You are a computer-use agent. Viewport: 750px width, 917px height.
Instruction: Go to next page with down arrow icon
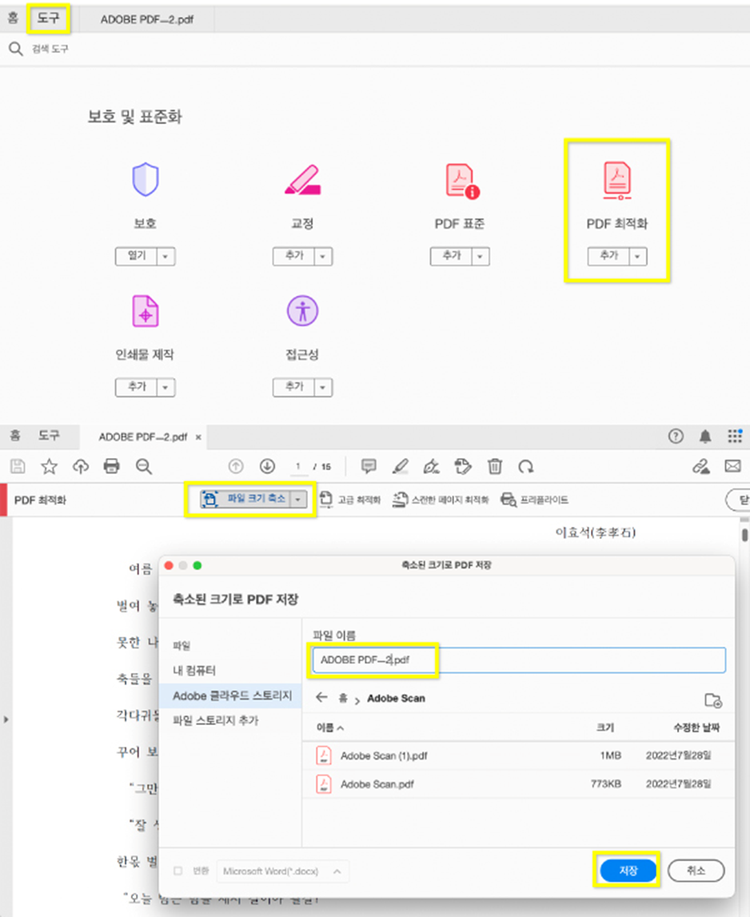coord(267,466)
